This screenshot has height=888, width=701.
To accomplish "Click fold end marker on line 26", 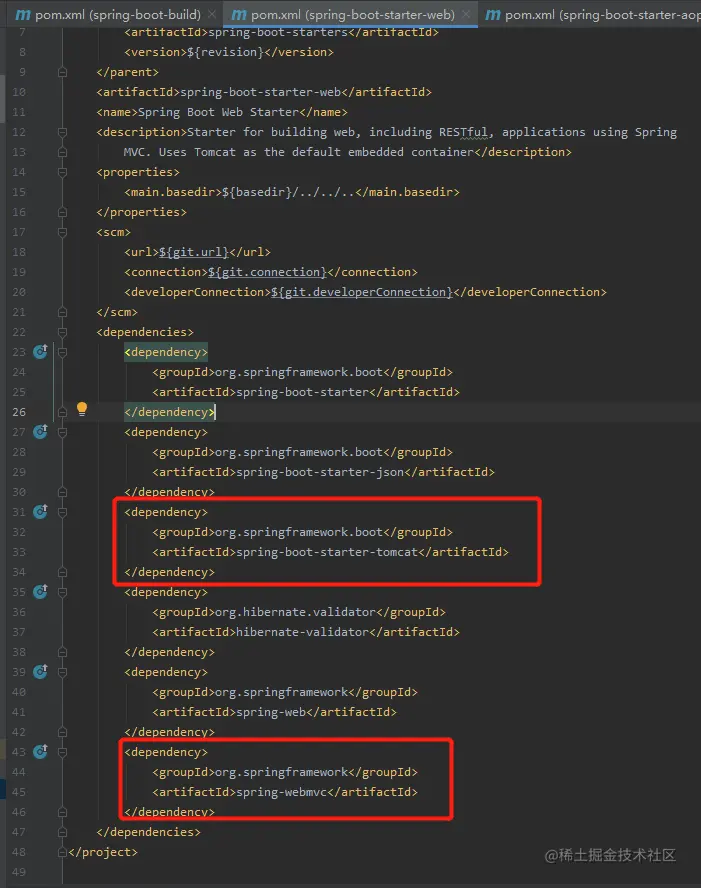I will (62, 412).
